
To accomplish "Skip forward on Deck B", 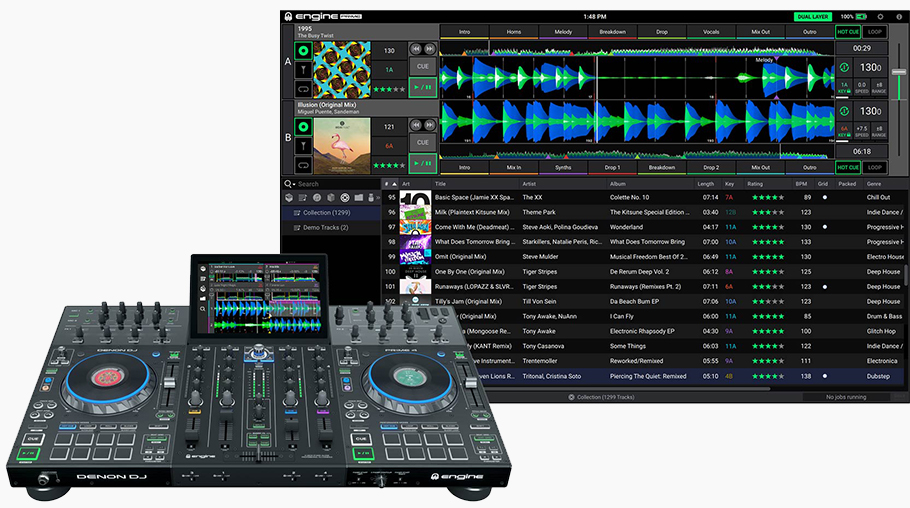I will coord(429,125).
